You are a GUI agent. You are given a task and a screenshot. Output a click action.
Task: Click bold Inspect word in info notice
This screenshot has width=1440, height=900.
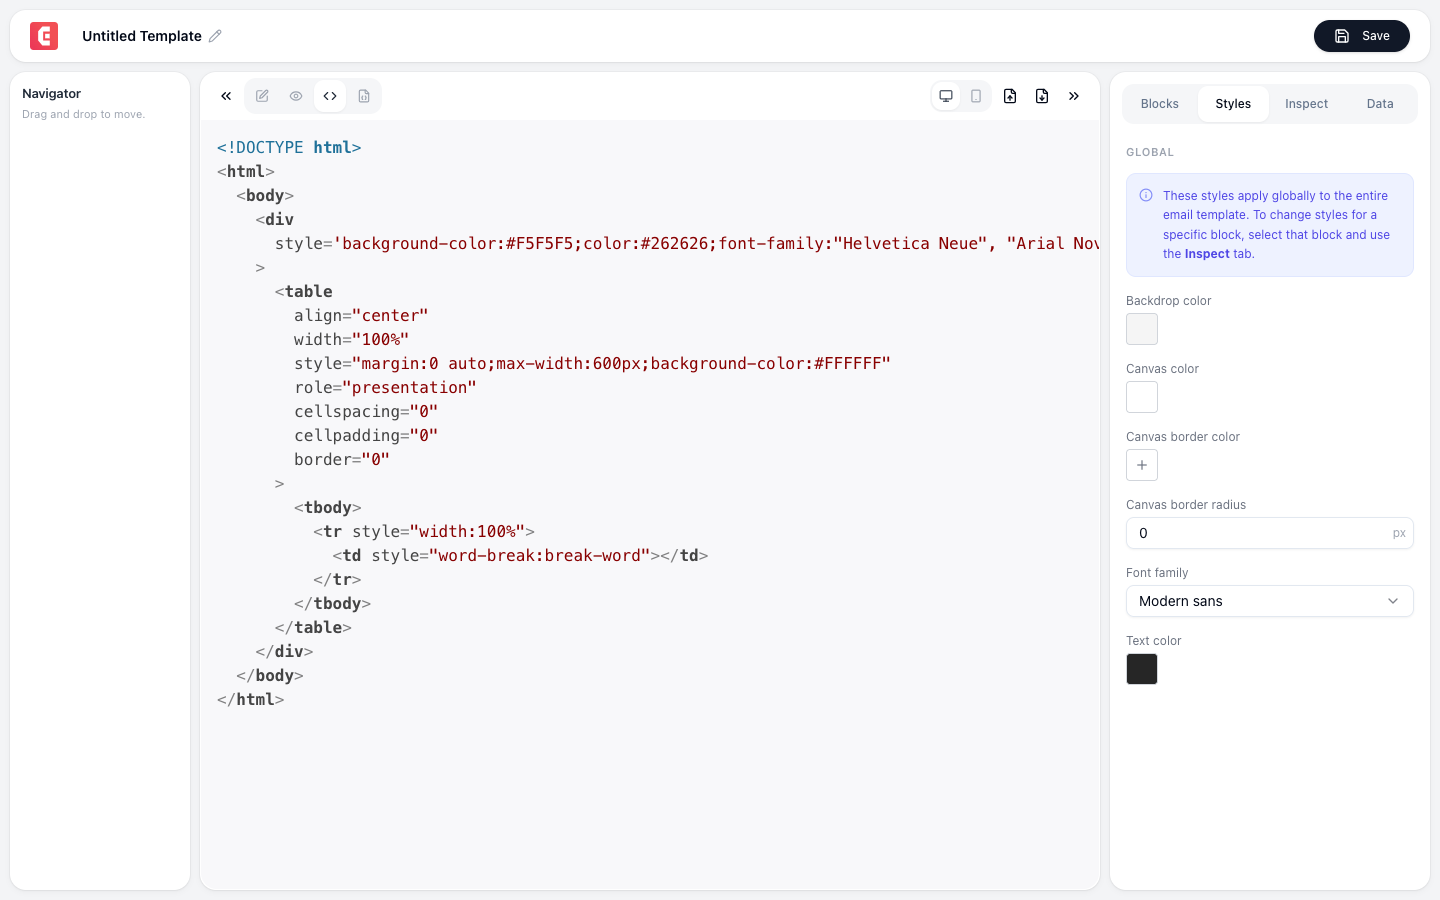point(1207,254)
